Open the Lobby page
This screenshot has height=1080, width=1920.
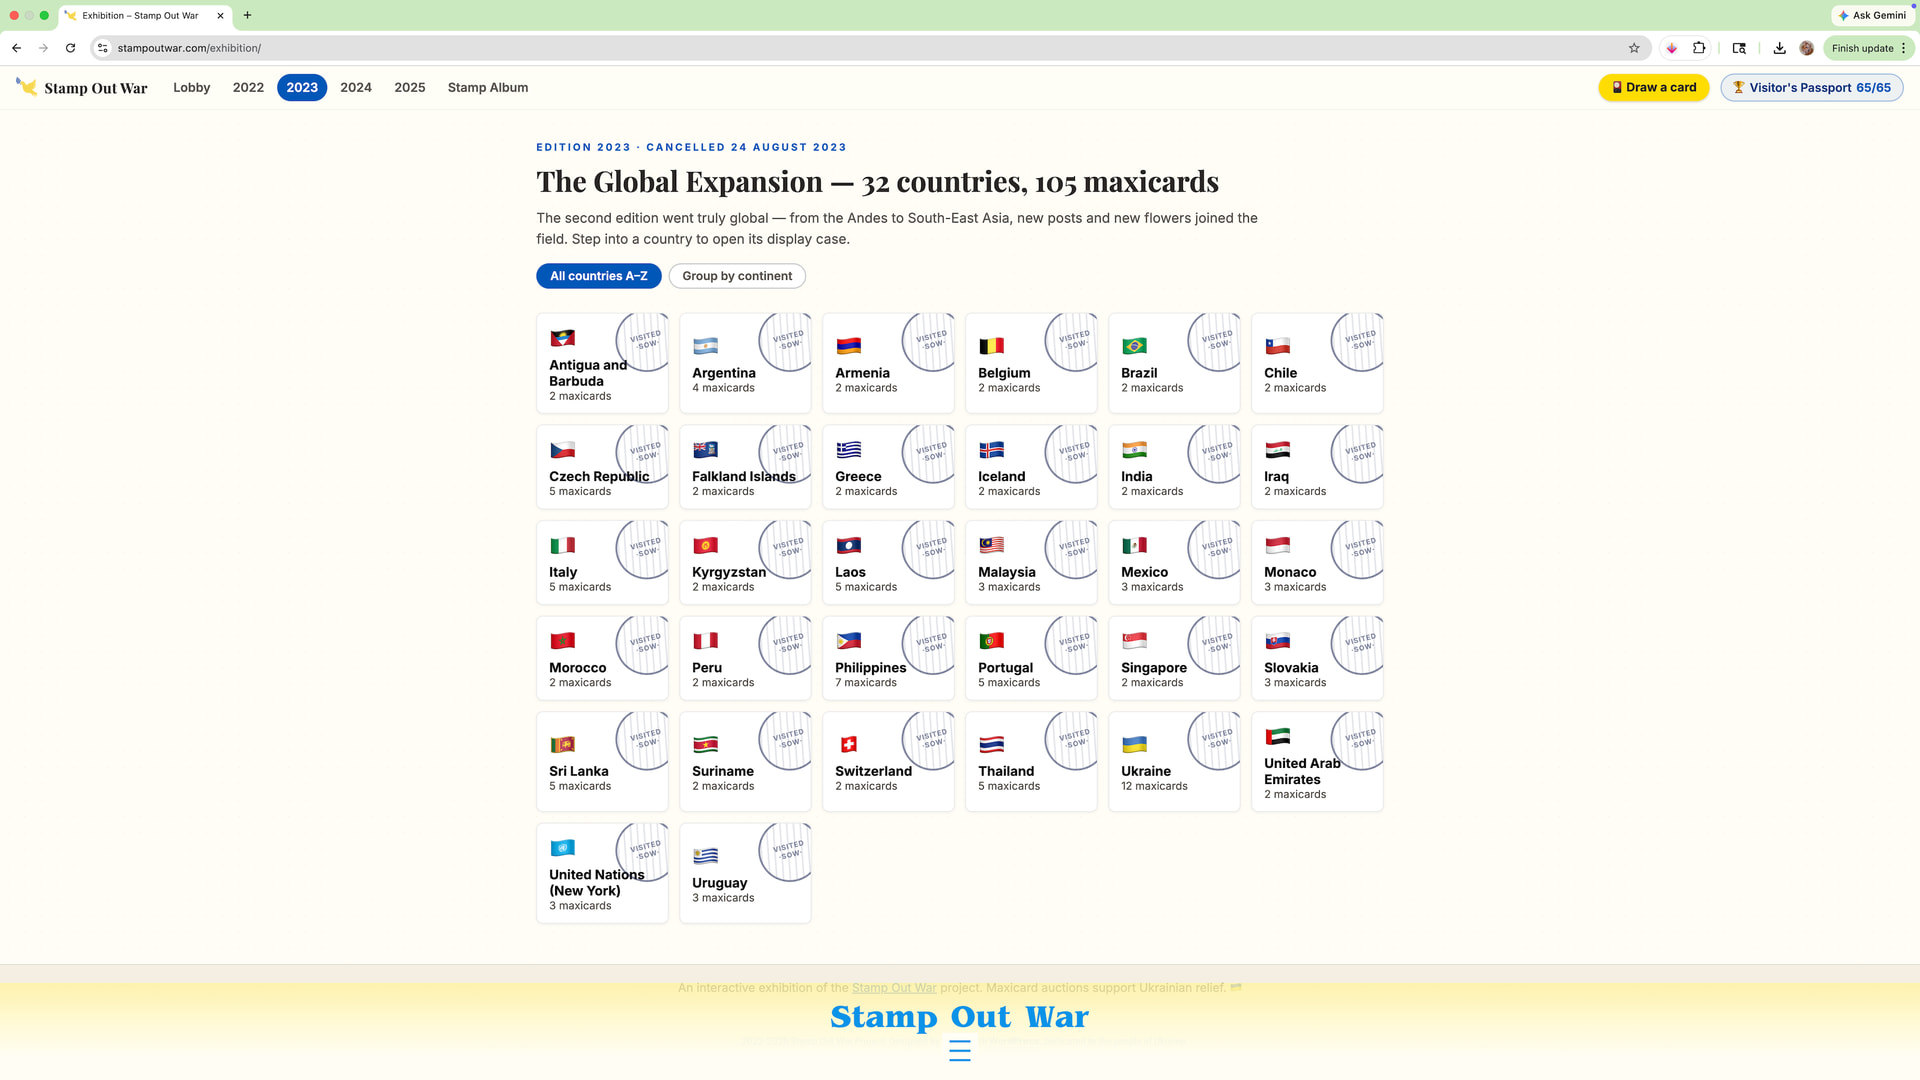(191, 88)
